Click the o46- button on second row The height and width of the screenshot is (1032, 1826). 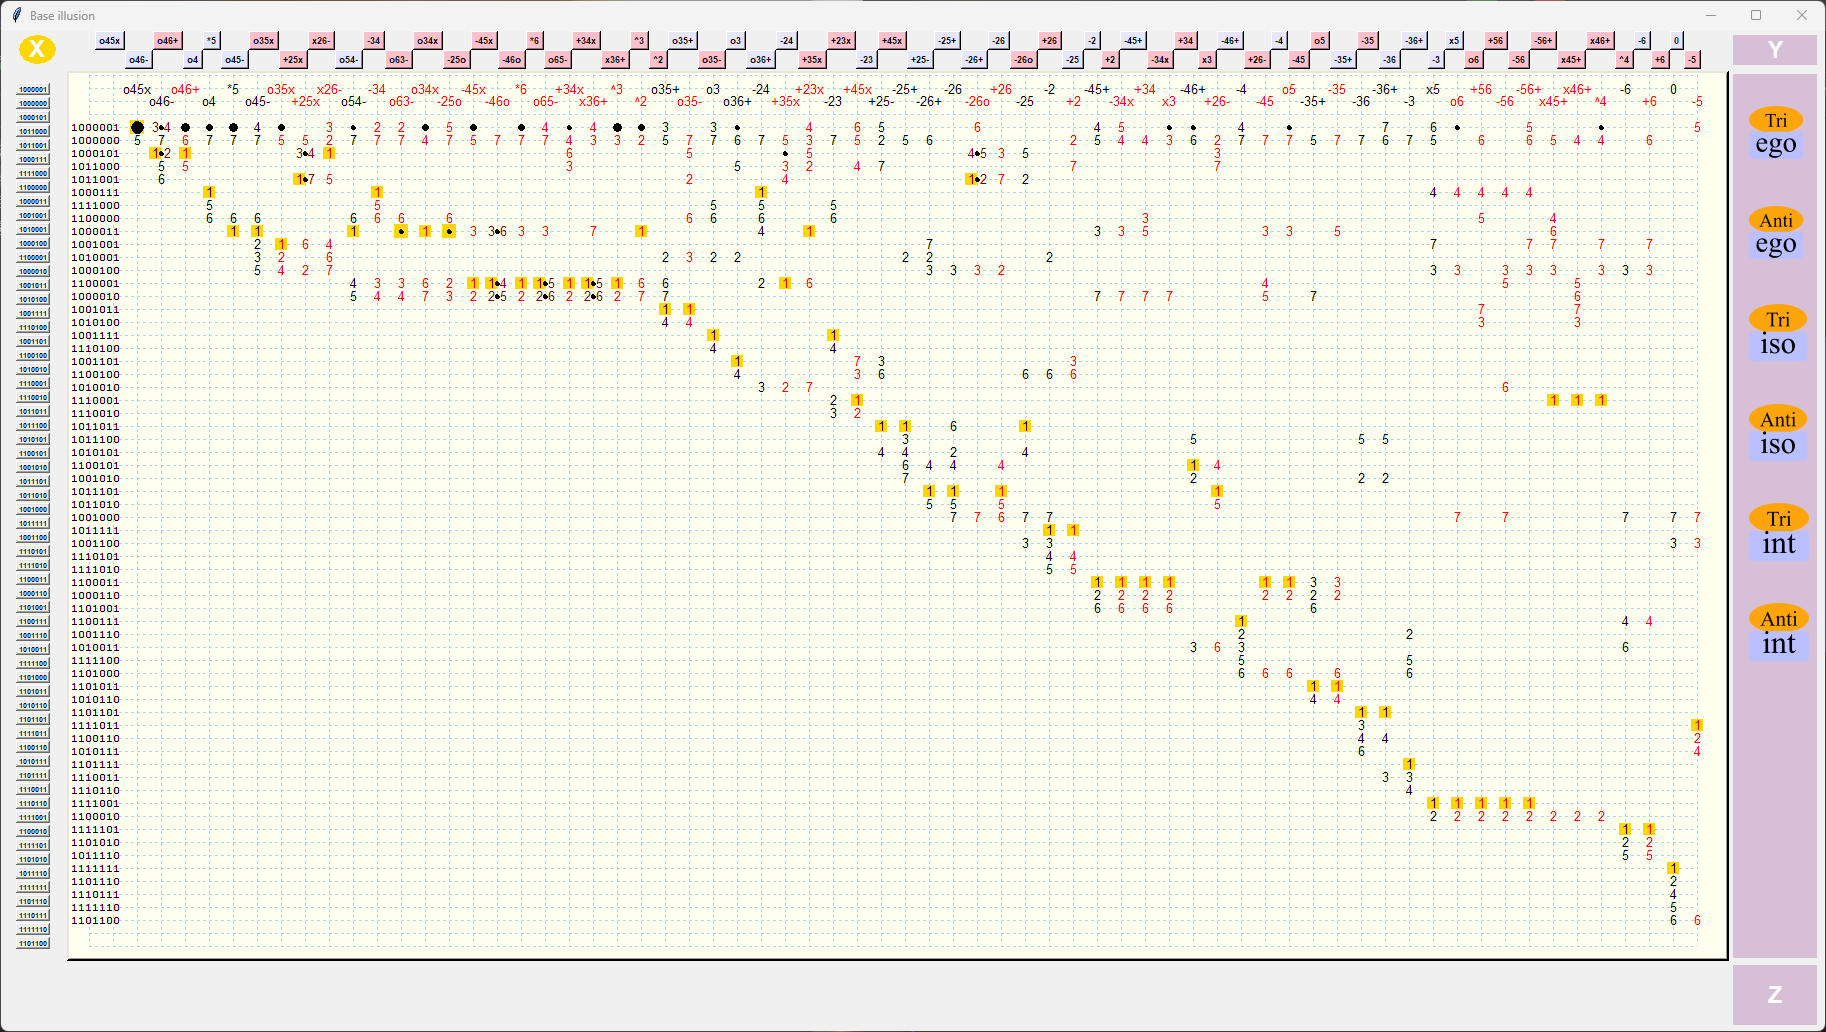coord(137,59)
